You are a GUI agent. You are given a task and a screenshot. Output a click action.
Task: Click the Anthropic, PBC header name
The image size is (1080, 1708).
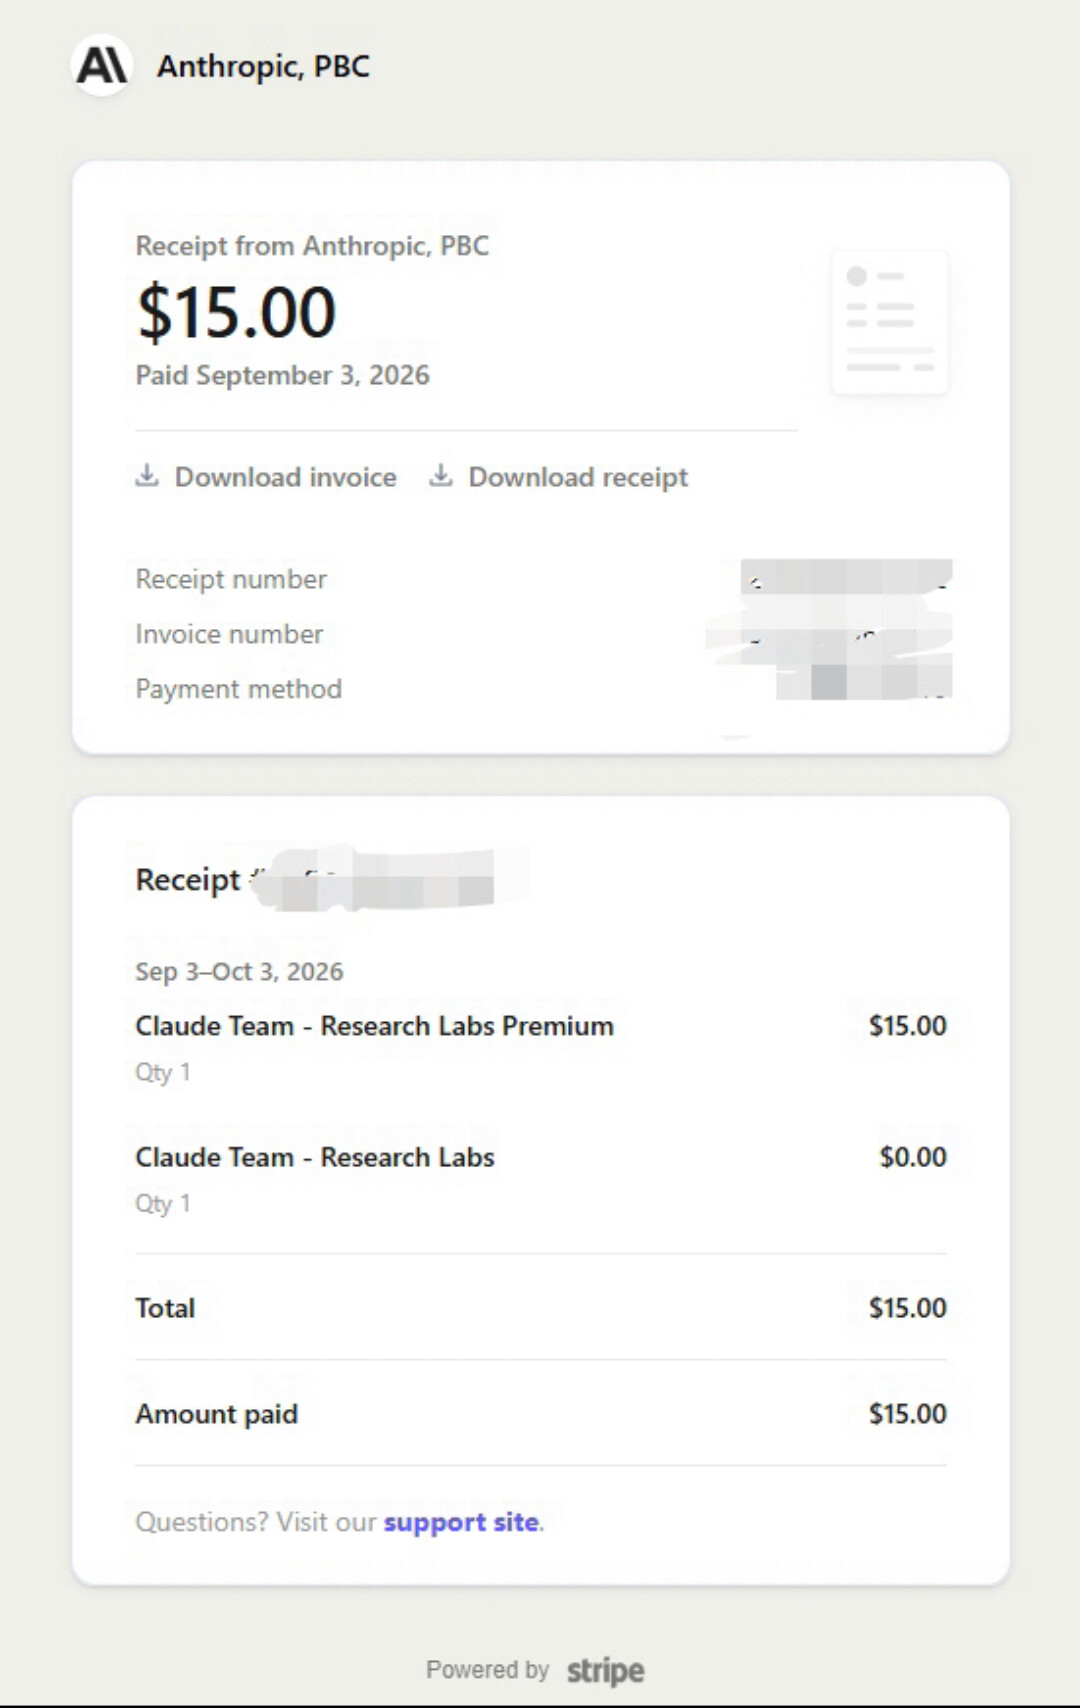click(264, 66)
